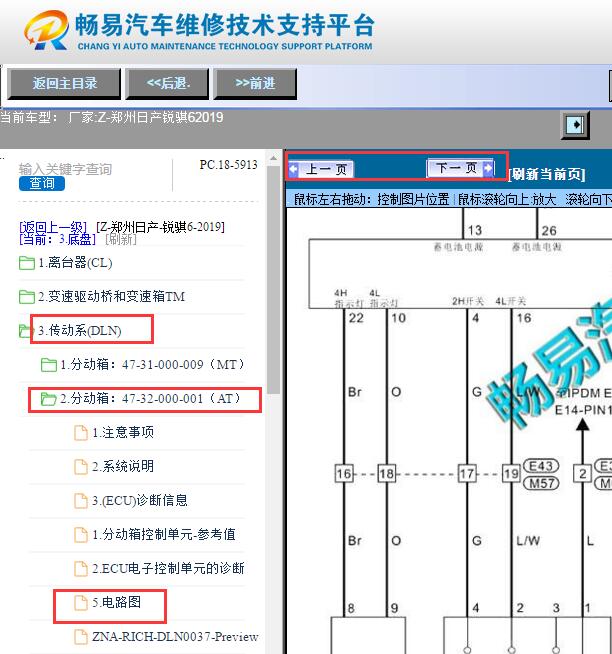The width and height of the screenshot is (612, 654).
Task: Open 1.分动箱控制单元-参考值 document
Action: tap(164, 534)
